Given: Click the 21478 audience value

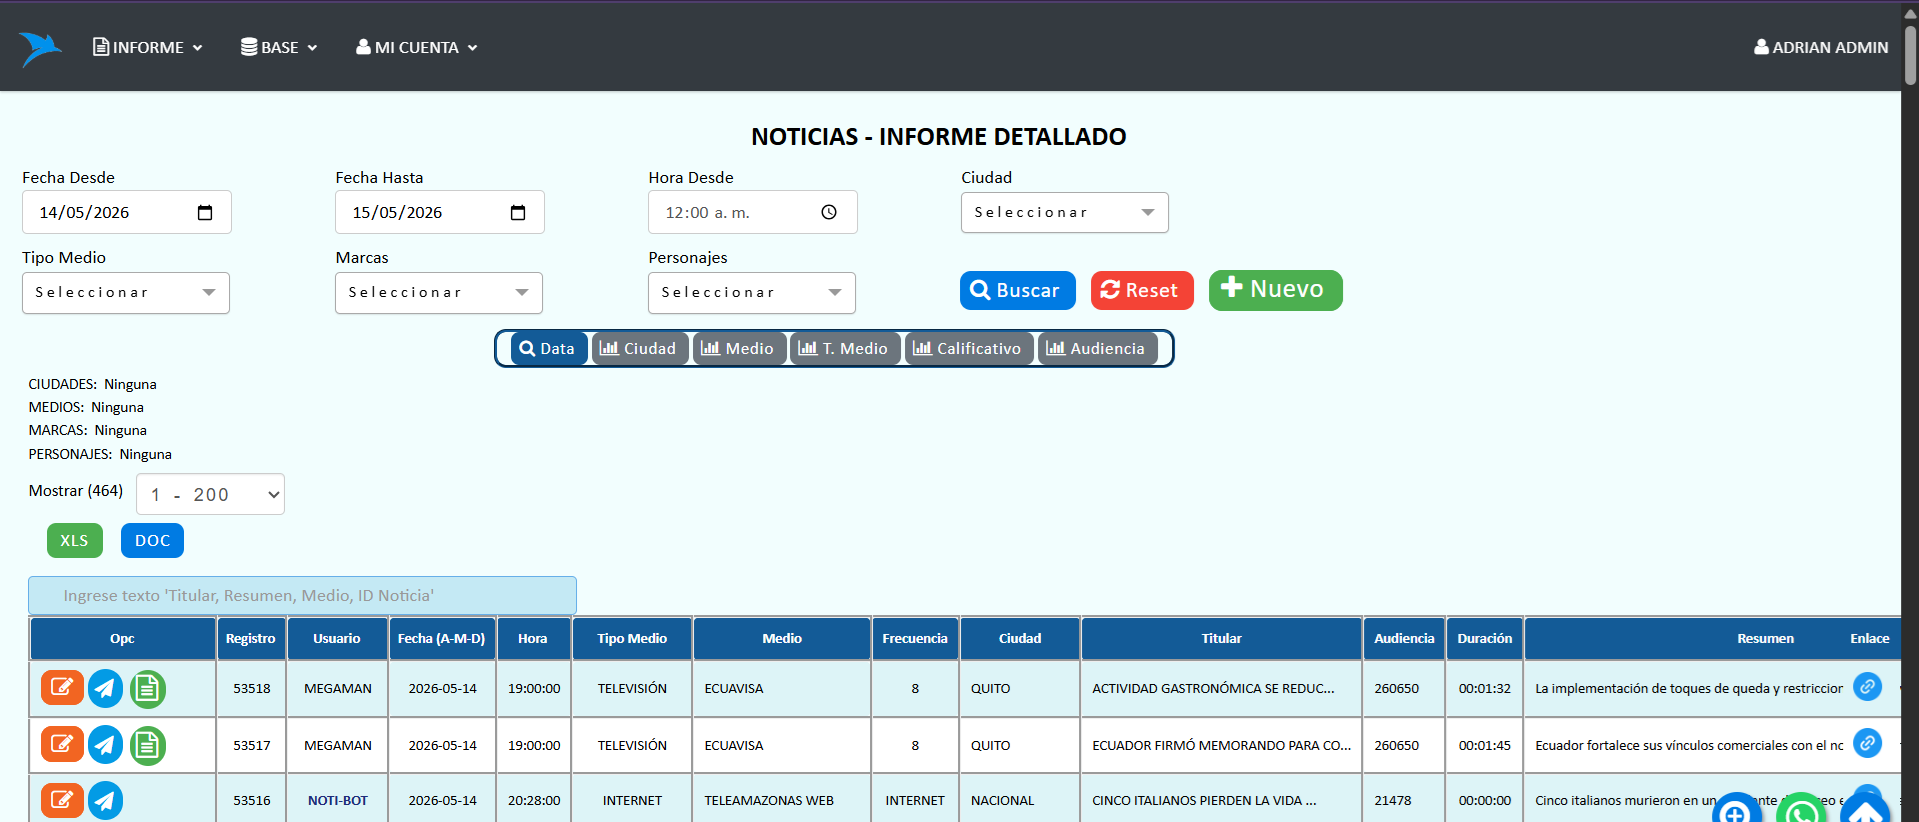Looking at the screenshot, I should [x=1393, y=800].
